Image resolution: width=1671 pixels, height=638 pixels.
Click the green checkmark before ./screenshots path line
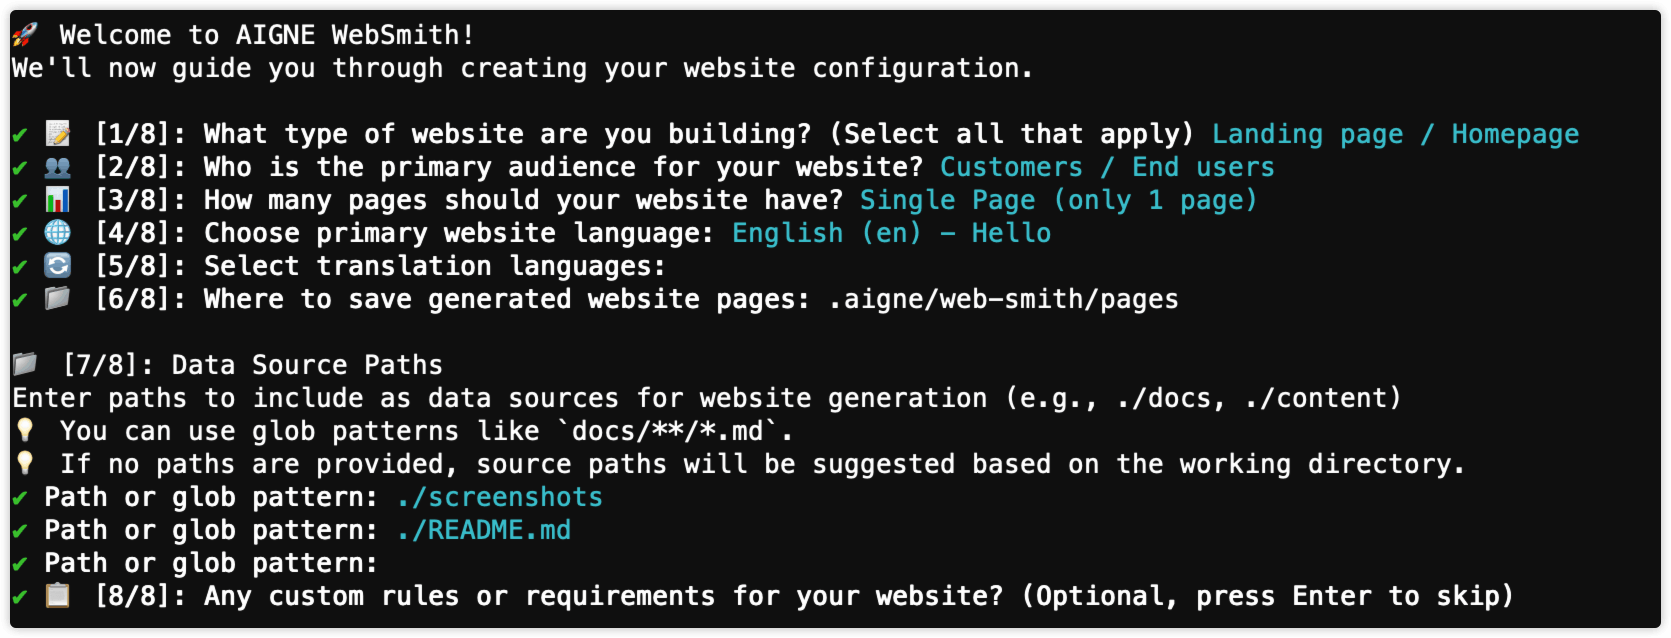point(20,498)
